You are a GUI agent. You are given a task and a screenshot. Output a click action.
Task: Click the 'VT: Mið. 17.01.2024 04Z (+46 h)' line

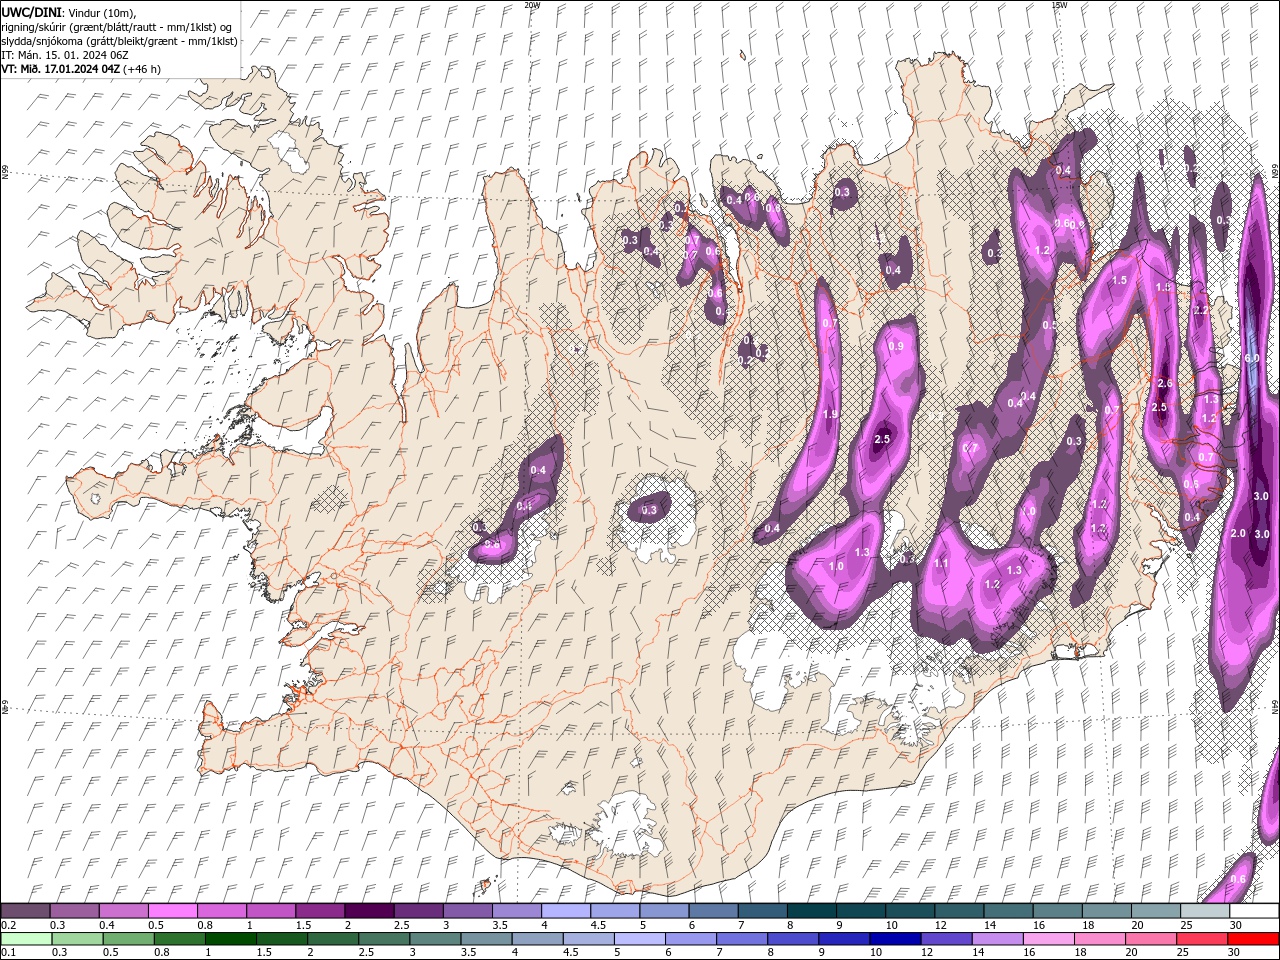pyautogui.click(x=82, y=69)
